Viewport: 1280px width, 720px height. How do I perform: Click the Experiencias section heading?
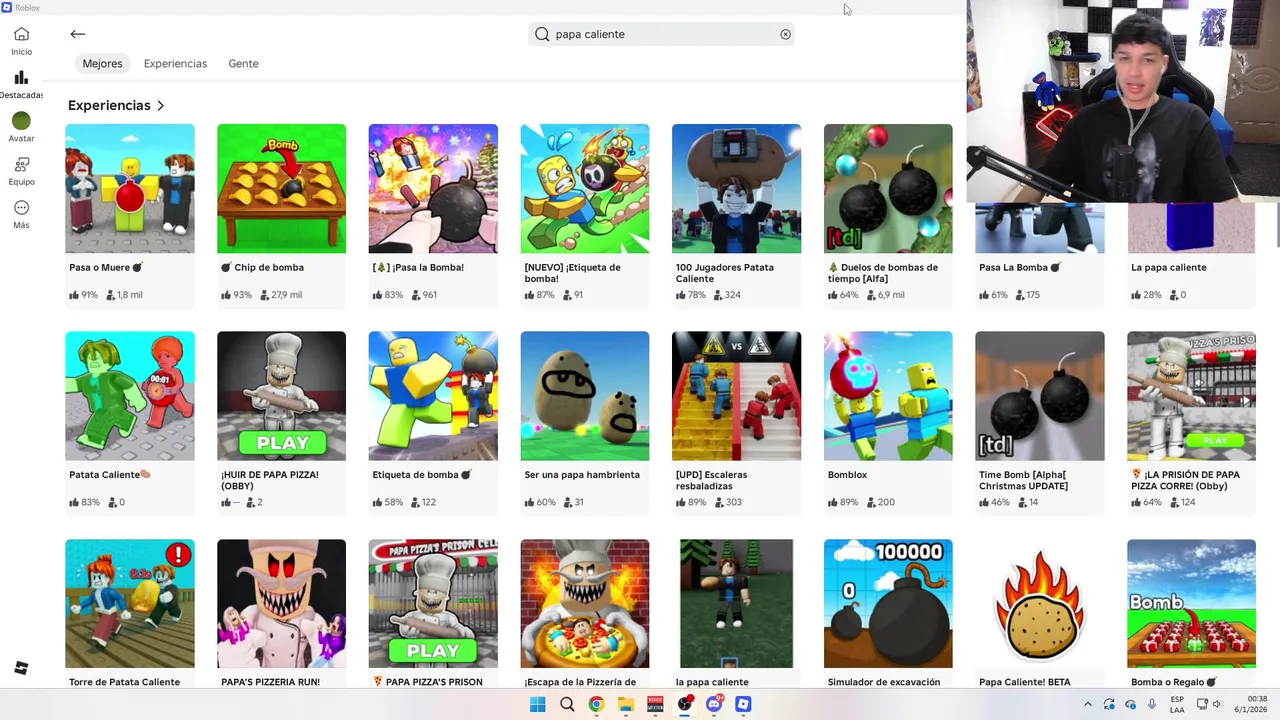[109, 105]
